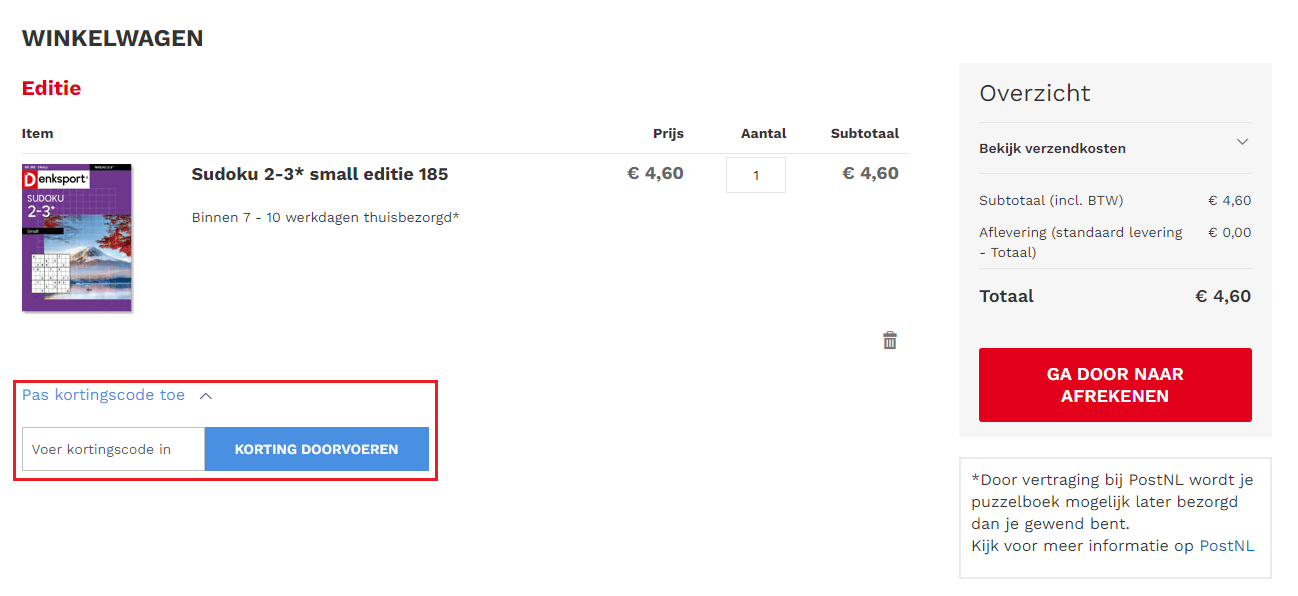The image size is (1298, 596).
Task: Click the Totaal amount in the overview
Action: pyautogui.click(x=1222, y=296)
